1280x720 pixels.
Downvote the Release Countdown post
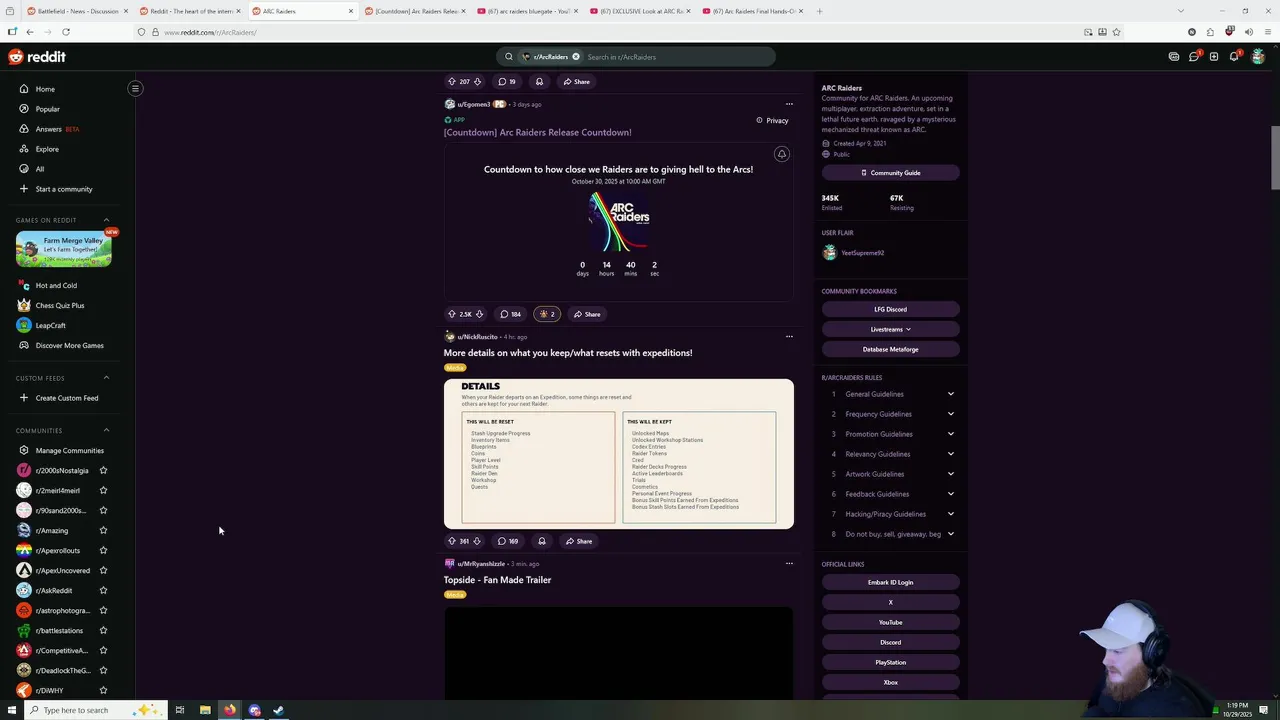[x=480, y=314]
